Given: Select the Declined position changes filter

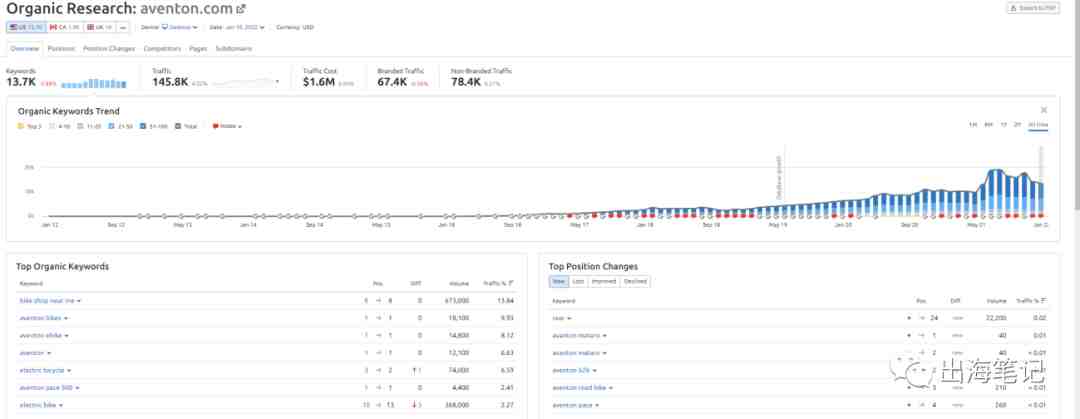Looking at the screenshot, I should coord(635,281).
